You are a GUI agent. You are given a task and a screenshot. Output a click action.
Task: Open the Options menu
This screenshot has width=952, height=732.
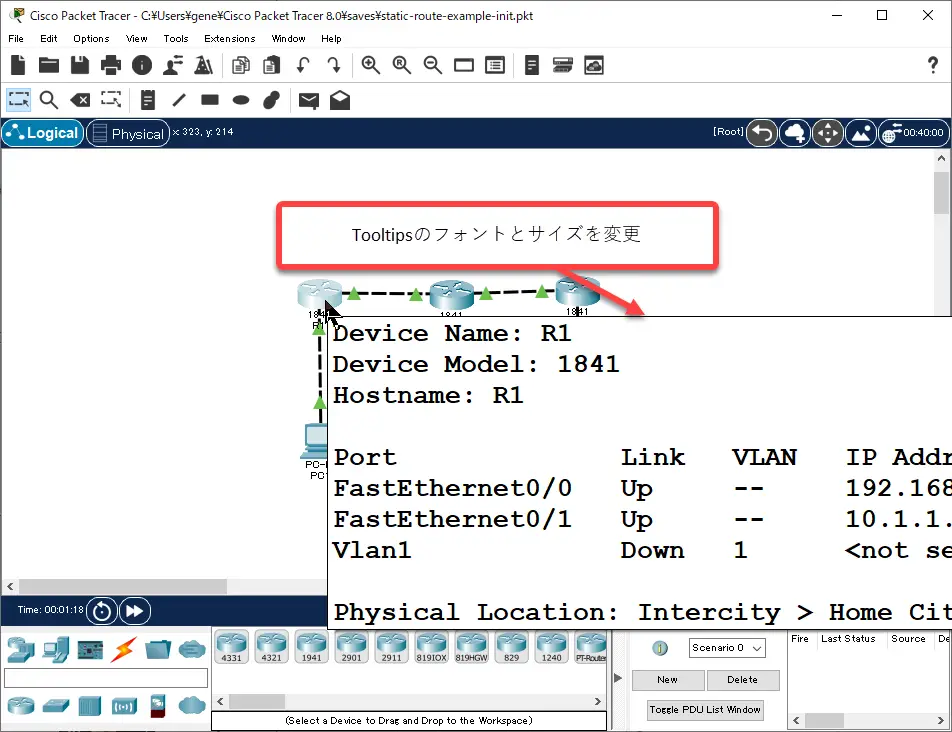[91, 38]
